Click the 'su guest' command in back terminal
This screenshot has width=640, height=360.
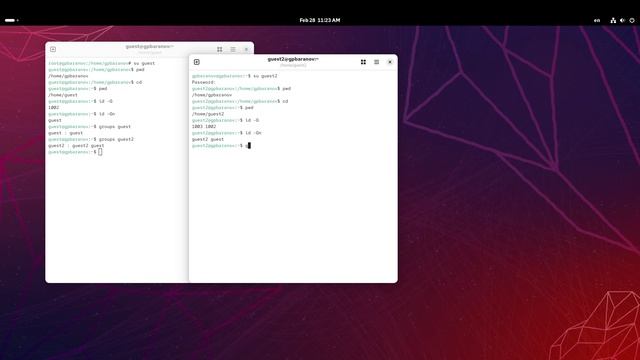pos(144,63)
